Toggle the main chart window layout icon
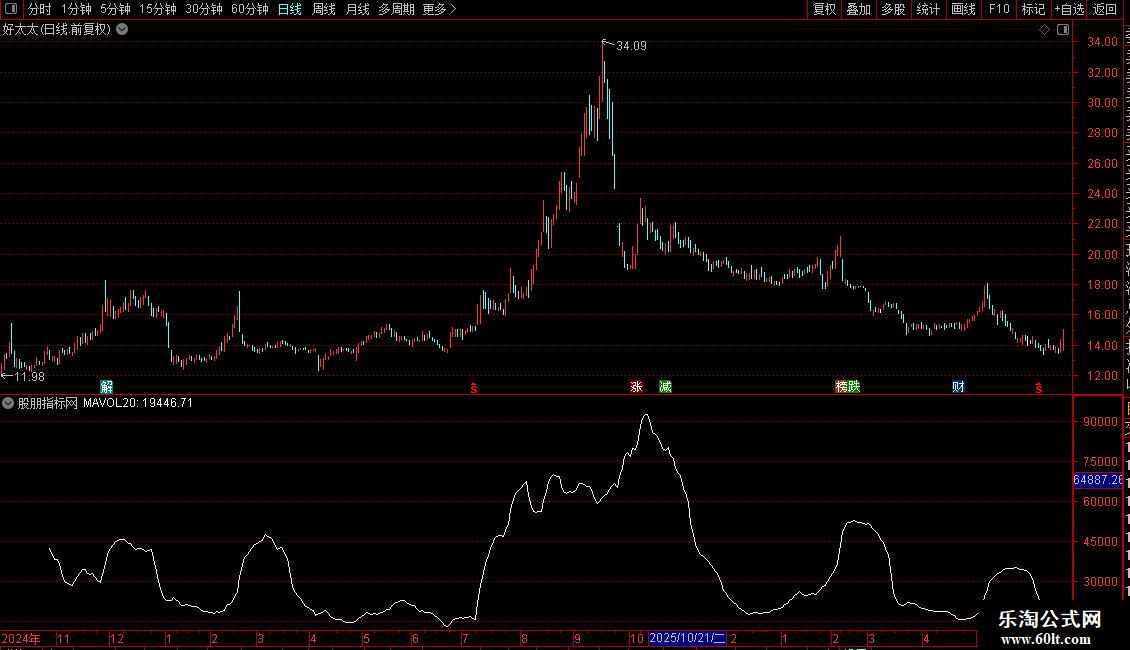 1063,30
